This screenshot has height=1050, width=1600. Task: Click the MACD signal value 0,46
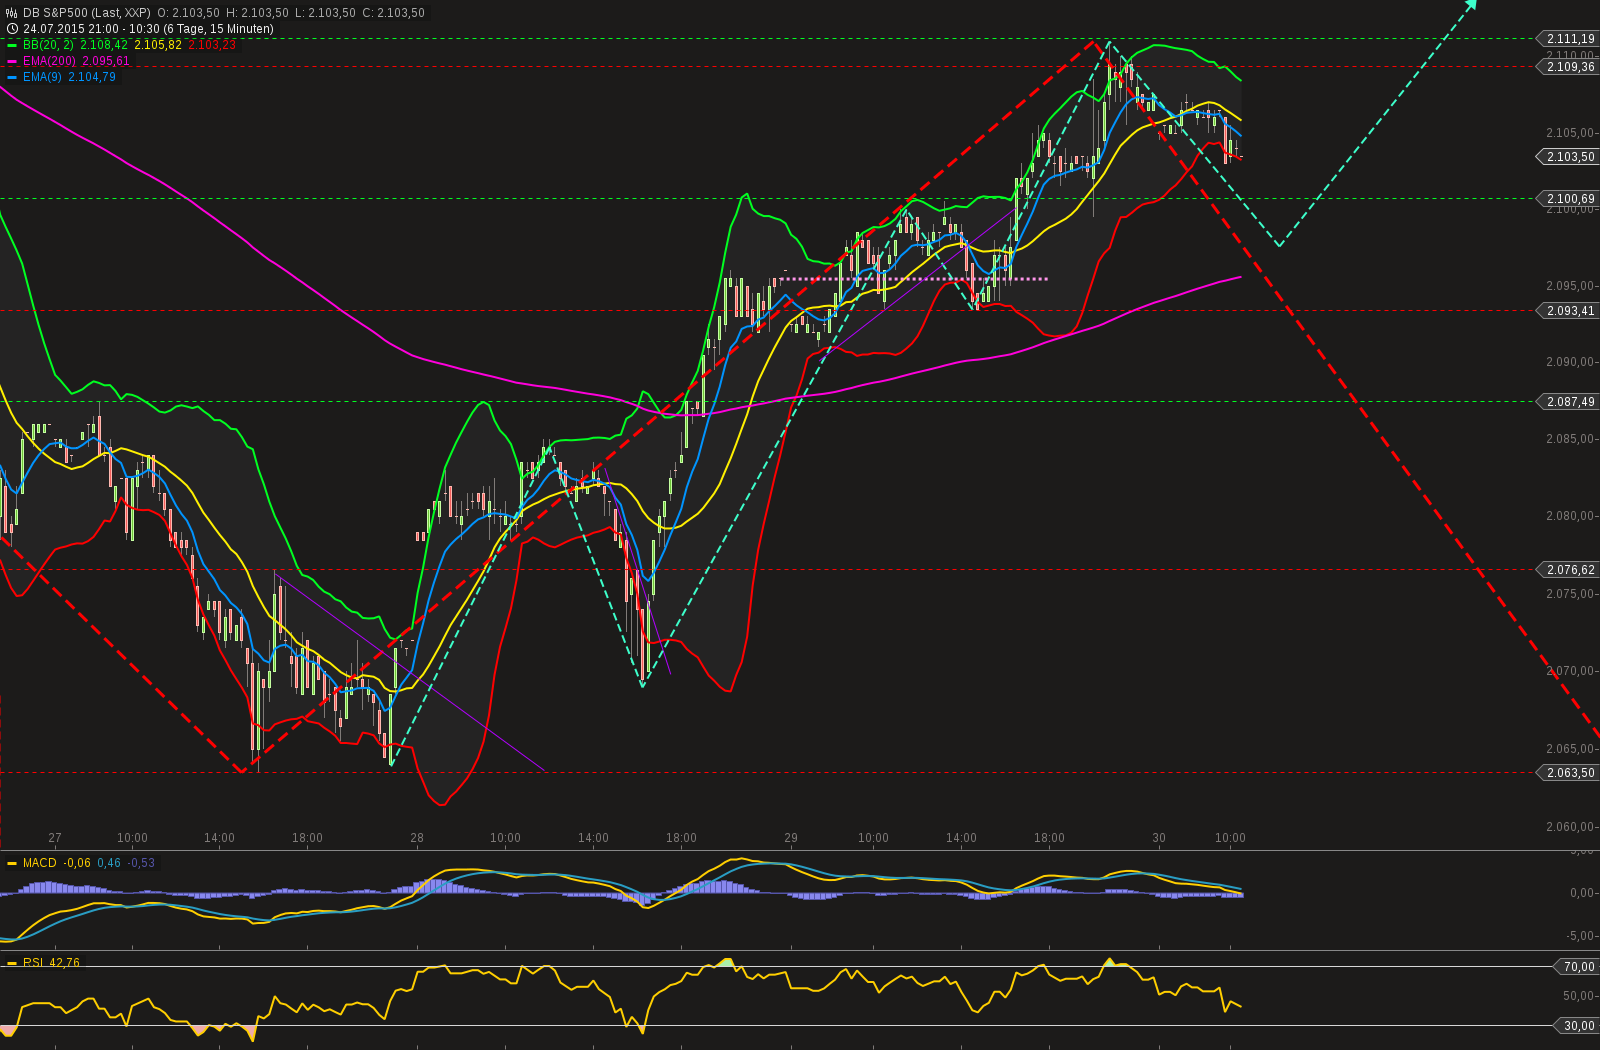(x=109, y=863)
